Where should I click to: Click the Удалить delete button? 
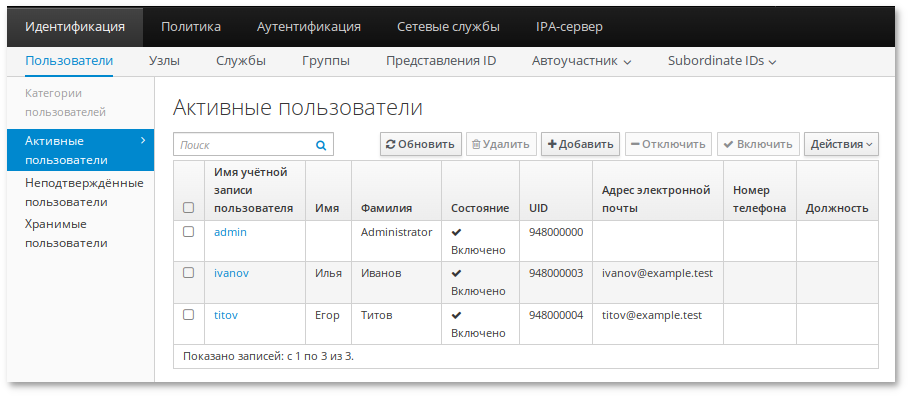click(x=501, y=144)
